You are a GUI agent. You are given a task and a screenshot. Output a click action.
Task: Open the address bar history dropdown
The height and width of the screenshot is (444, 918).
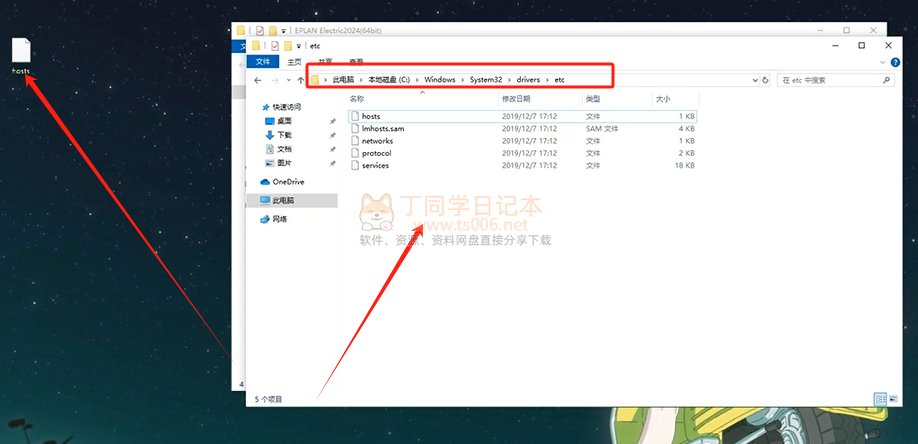click(x=750, y=79)
